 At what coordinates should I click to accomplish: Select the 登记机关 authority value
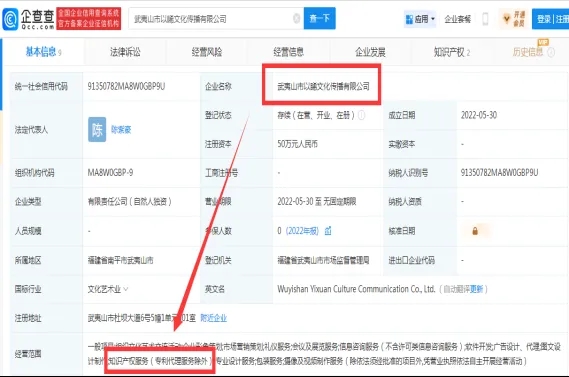coord(323,260)
